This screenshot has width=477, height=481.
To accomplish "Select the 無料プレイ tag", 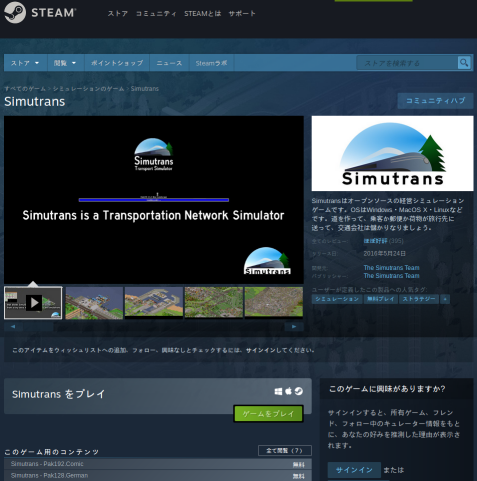I will point(381,299).
